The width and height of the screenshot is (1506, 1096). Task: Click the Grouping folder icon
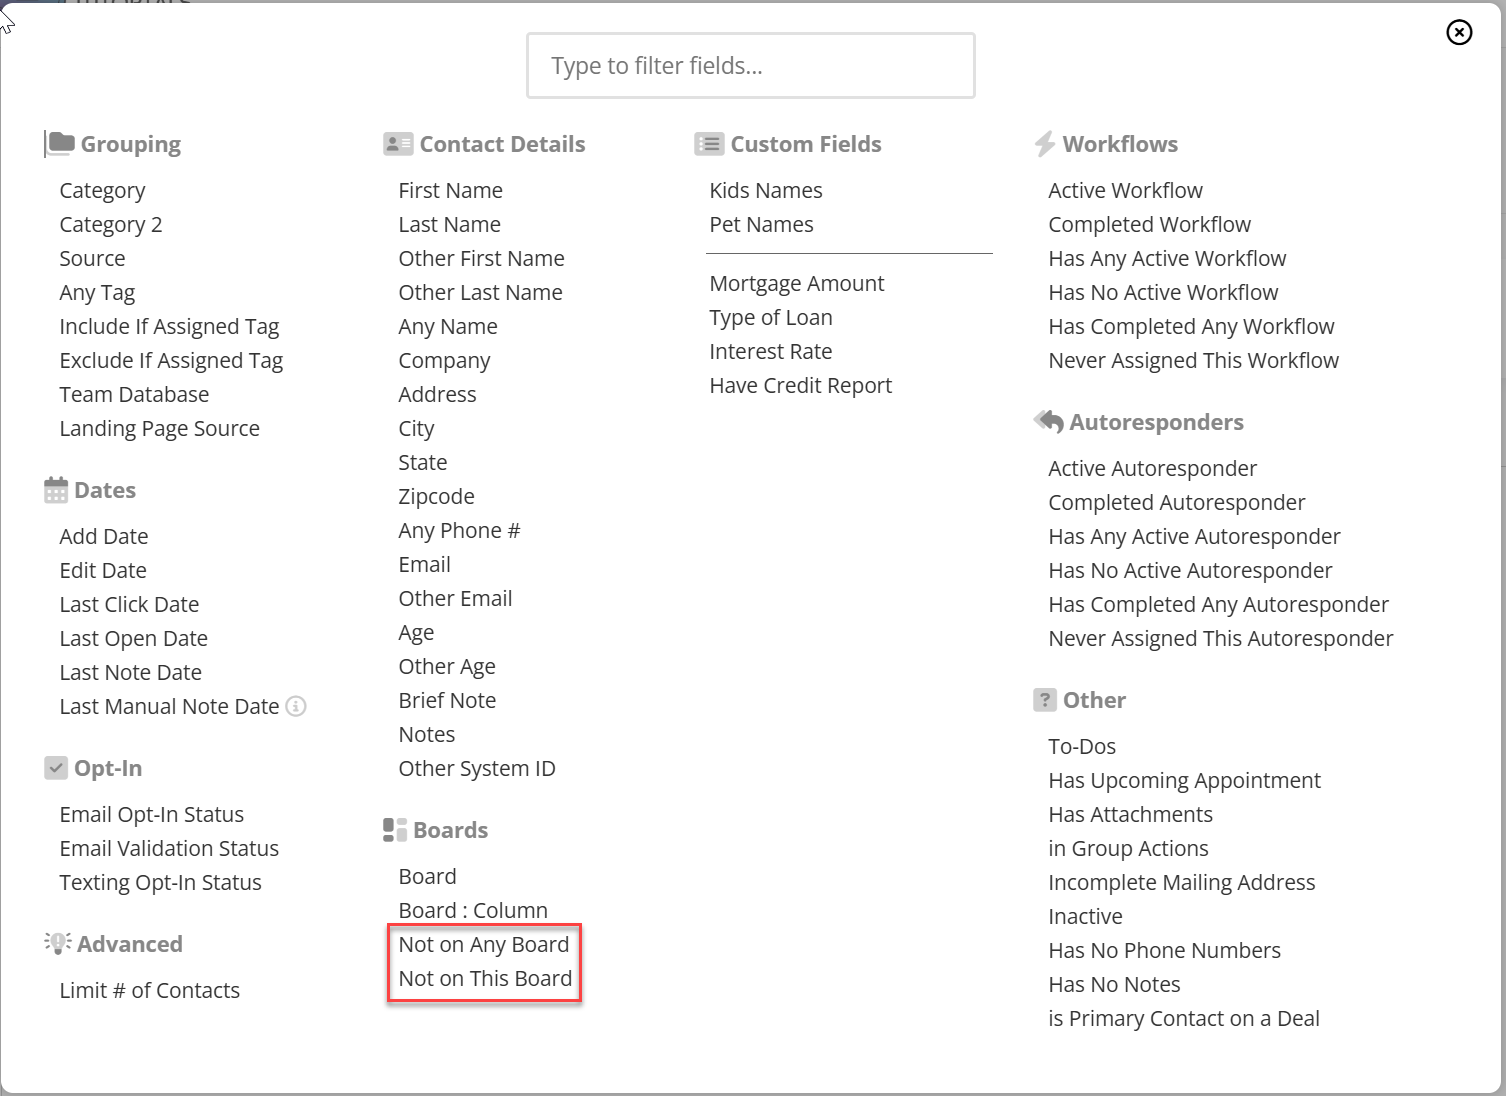coord(61,144)
